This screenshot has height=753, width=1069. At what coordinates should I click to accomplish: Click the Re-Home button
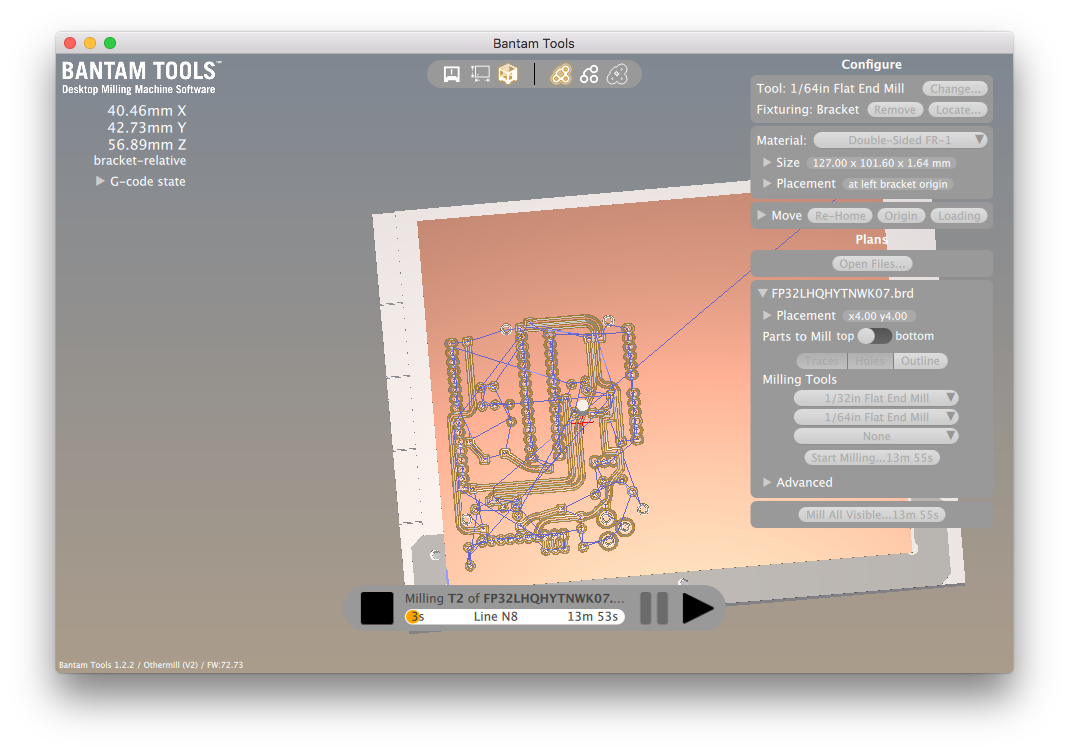pyautogui.click(x=840, y=216)
